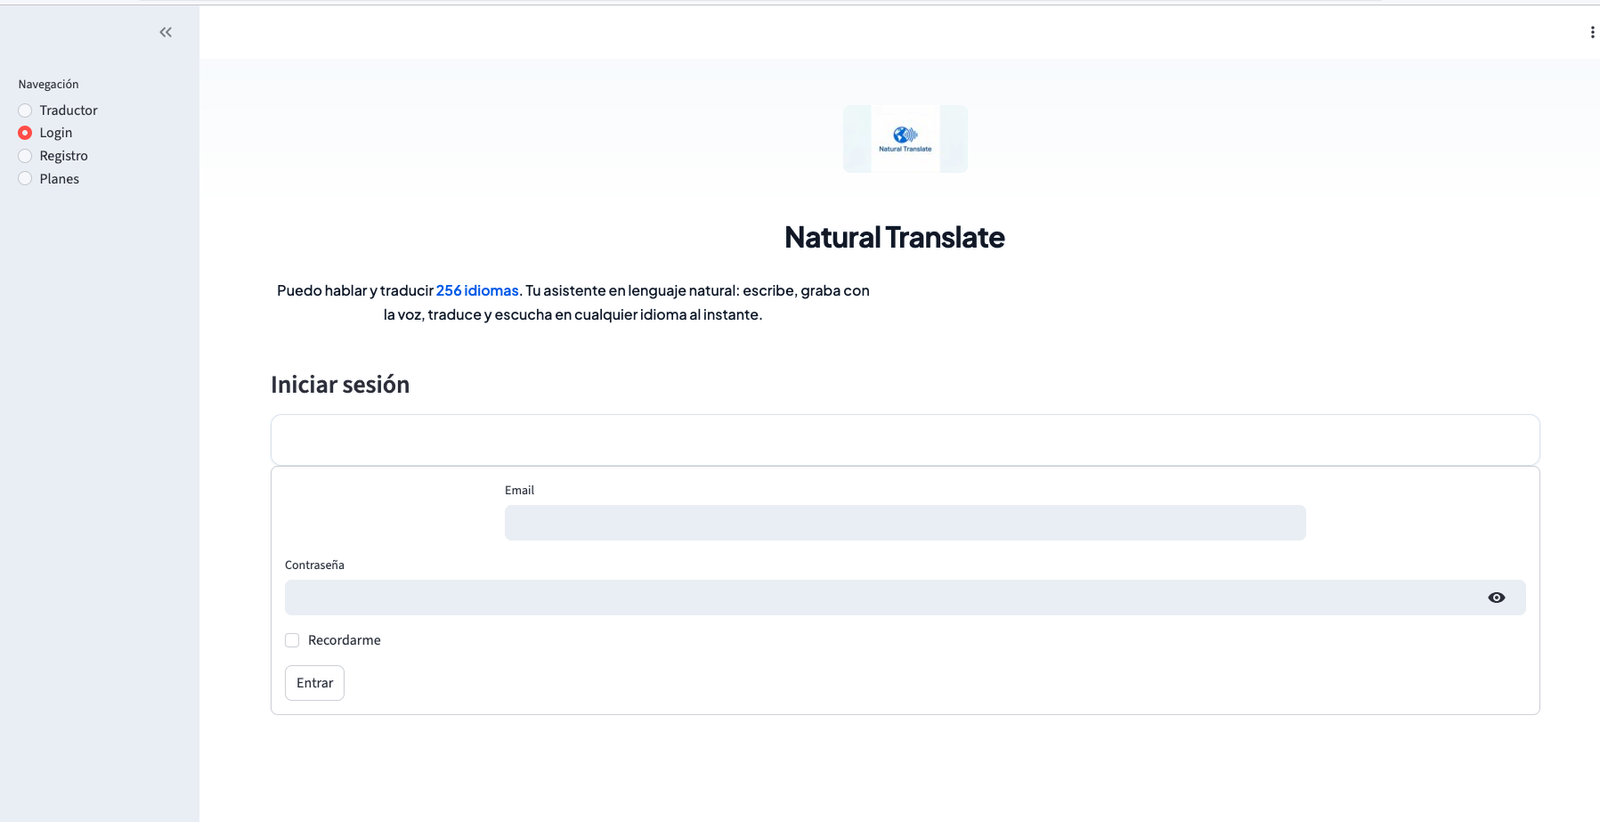Click the "Iniciar sesión" heading
Screen dimensions: 1600x822
(x=340, y=385)
